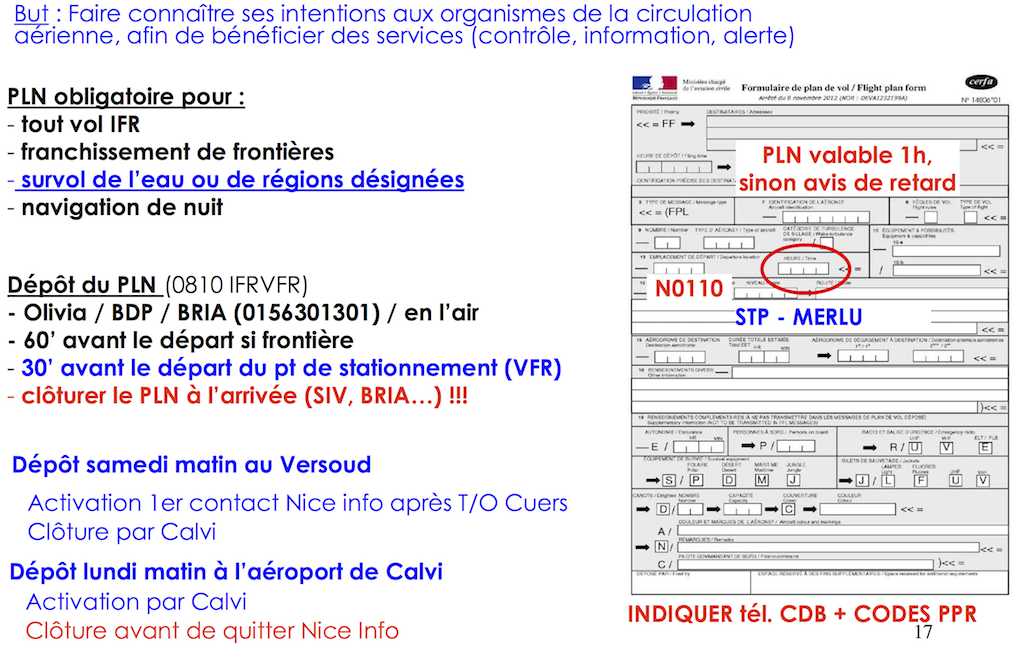Image resolution: width=1024 pixels, height=657 pixels.
Task: Check the jackets Light "L" box
Action: (888, 481)
